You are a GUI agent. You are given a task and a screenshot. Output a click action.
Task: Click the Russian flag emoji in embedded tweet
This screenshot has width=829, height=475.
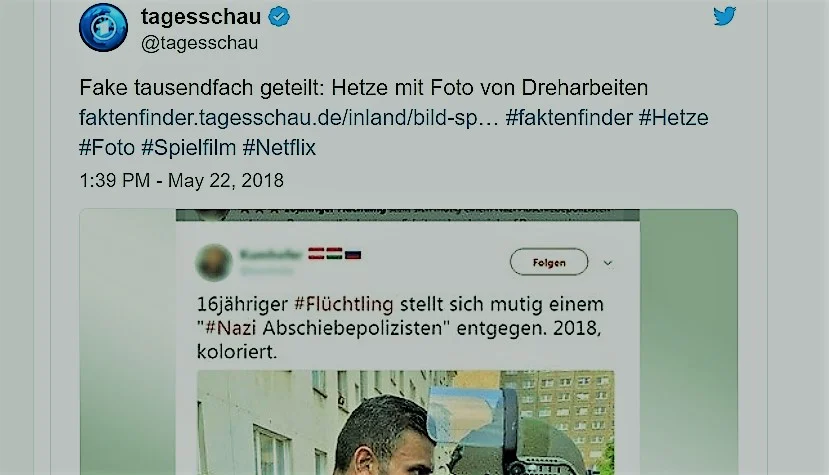pyautogui.click(x=353, y=254)
